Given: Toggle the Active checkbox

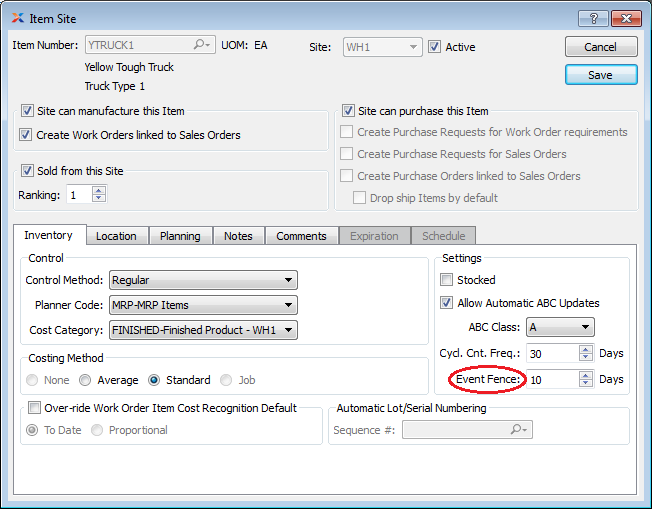Looking at the screenshot, I should (434, 47).
